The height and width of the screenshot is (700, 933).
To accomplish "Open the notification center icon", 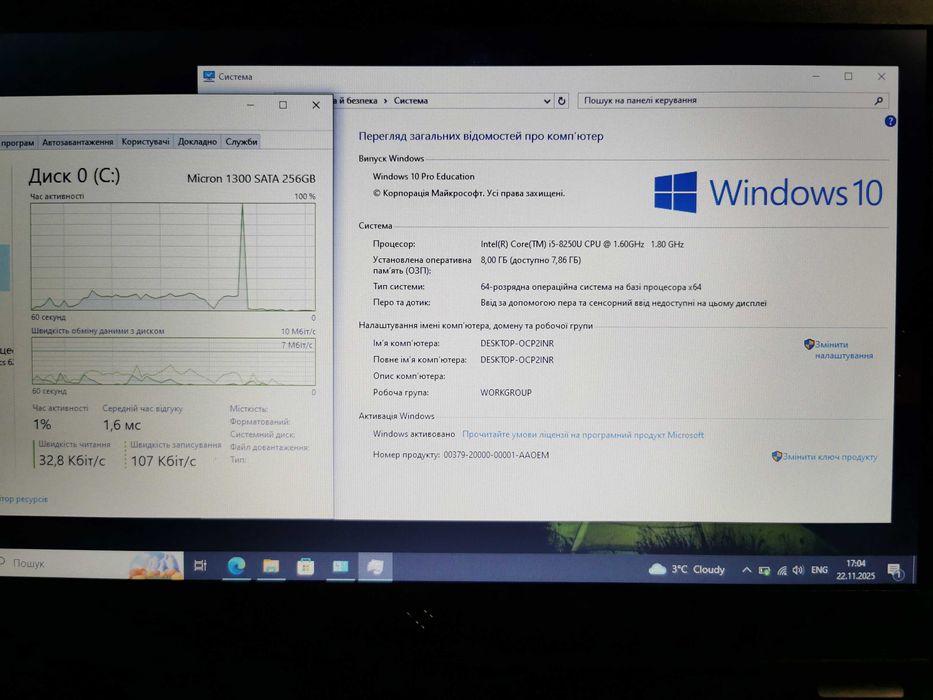I will [896, 572].
